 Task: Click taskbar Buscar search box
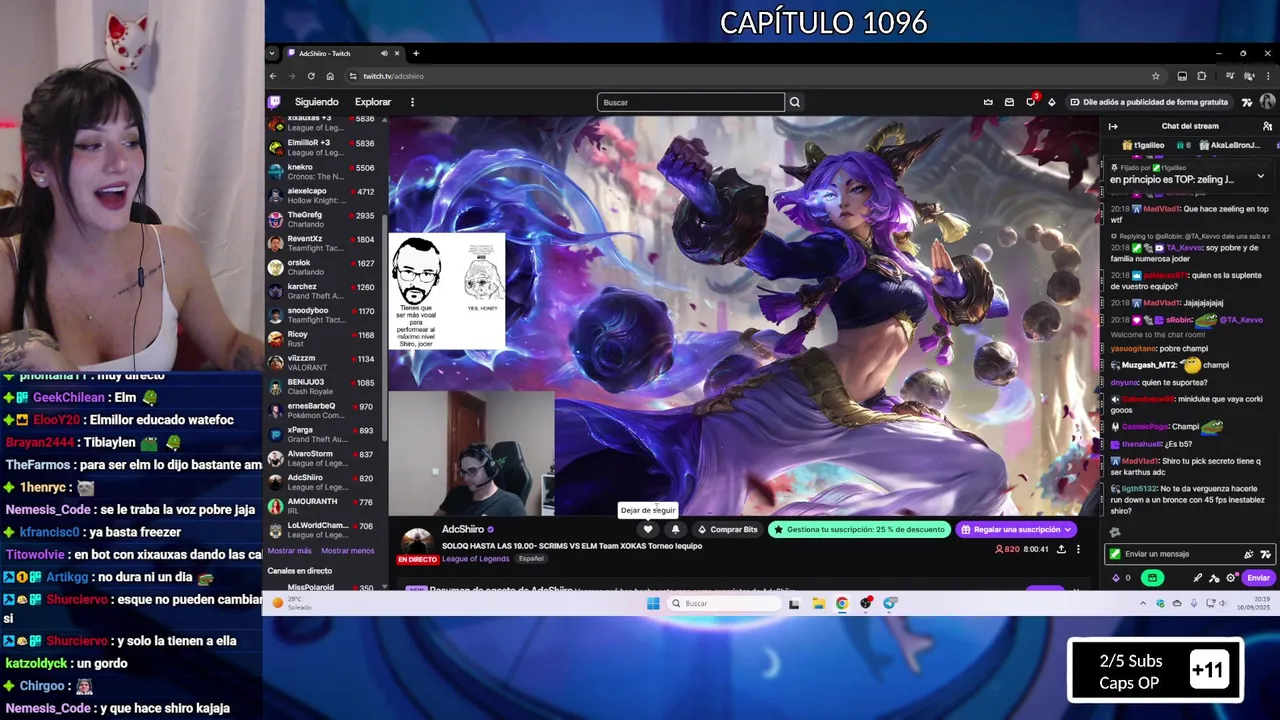(724, 603)
